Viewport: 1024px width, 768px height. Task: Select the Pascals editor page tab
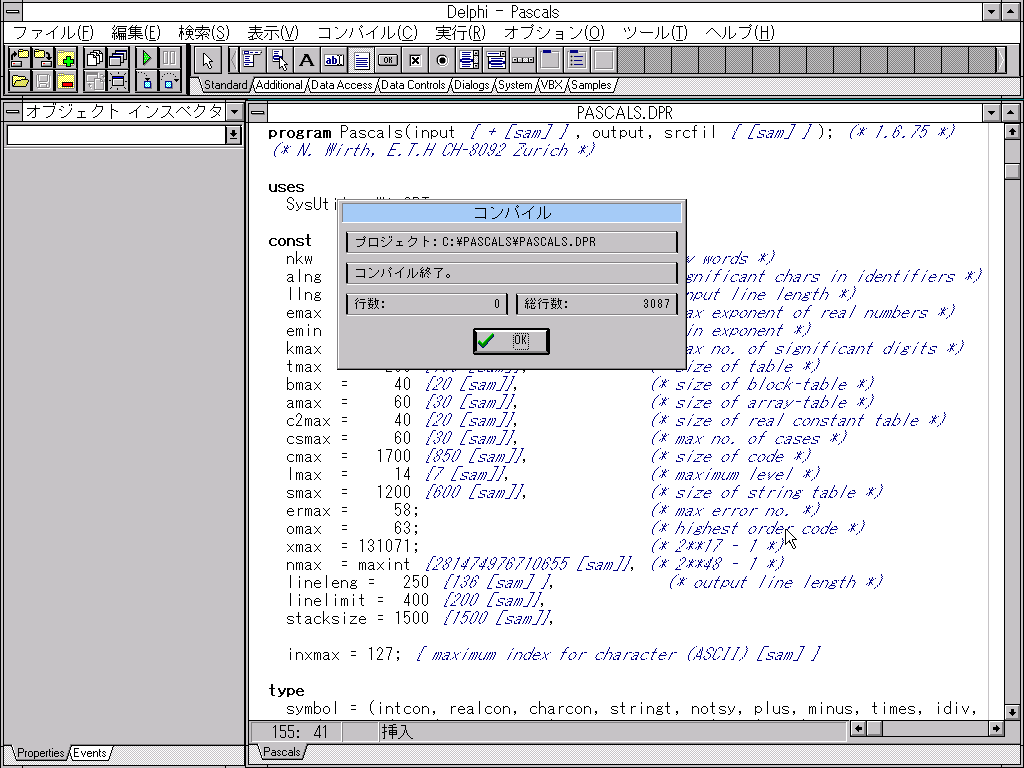[281, 752]
